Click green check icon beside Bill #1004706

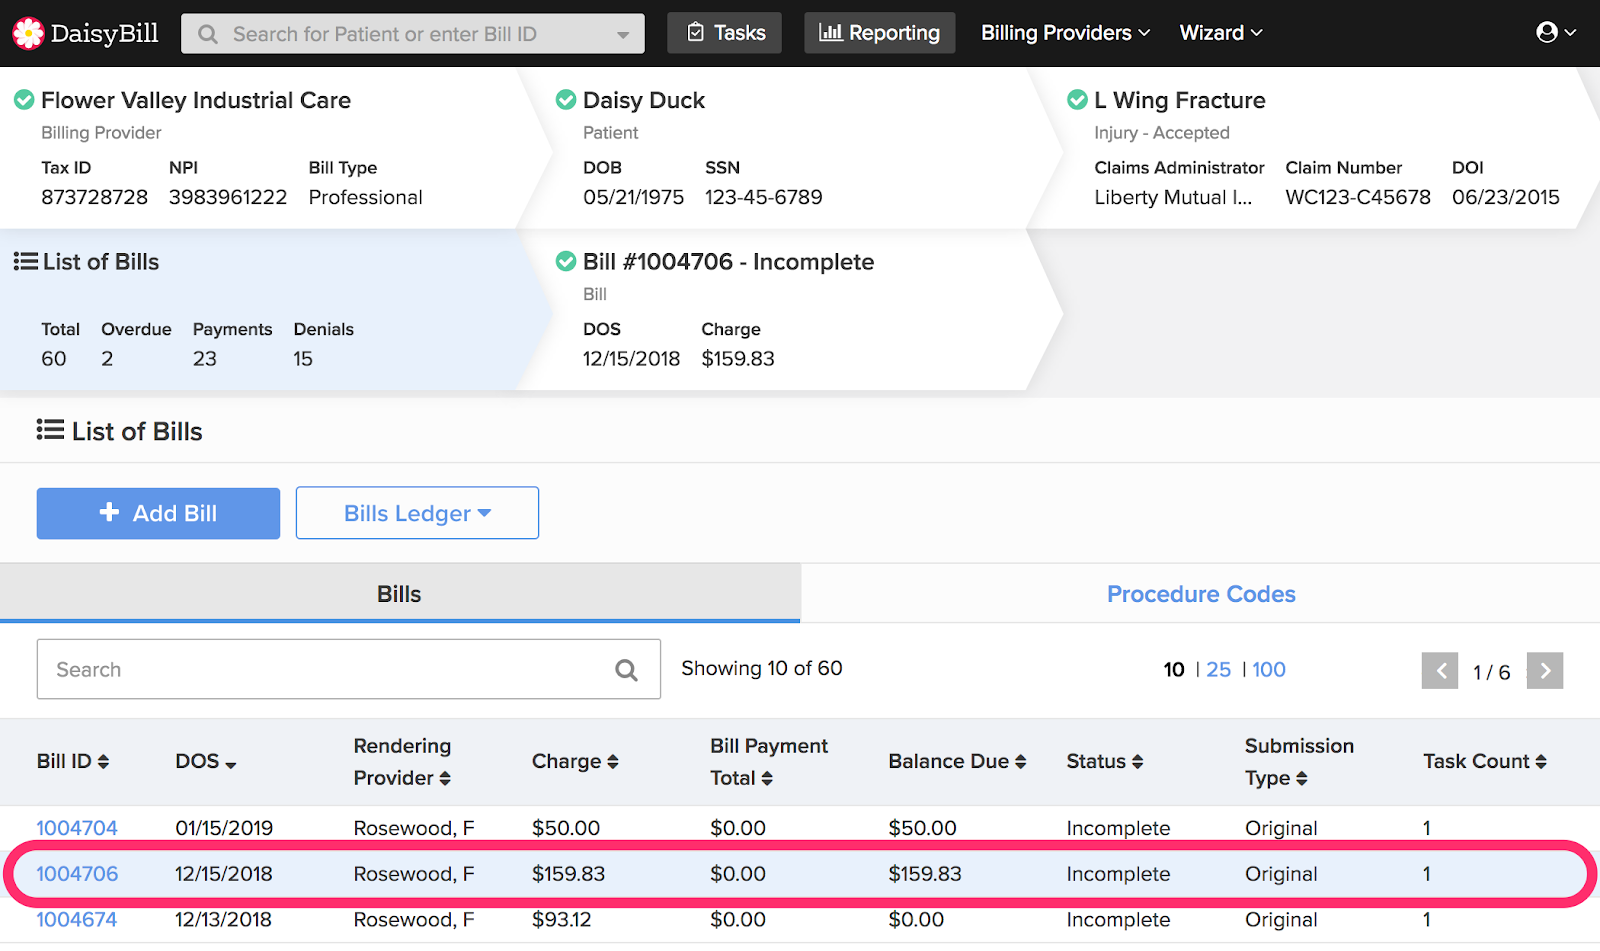point(566,261)
